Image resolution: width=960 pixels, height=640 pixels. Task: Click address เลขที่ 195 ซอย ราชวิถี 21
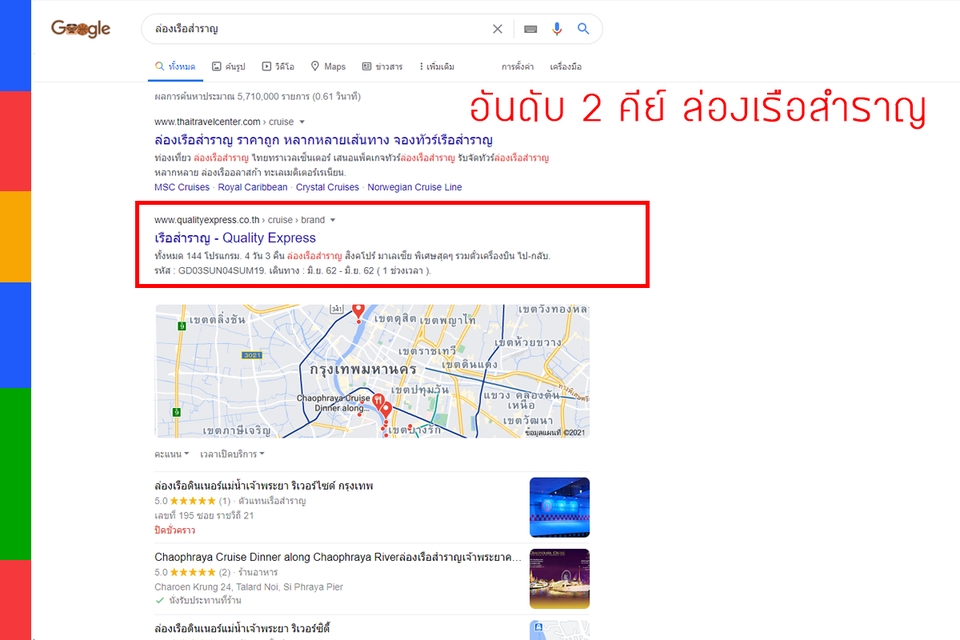pos(204,516)
